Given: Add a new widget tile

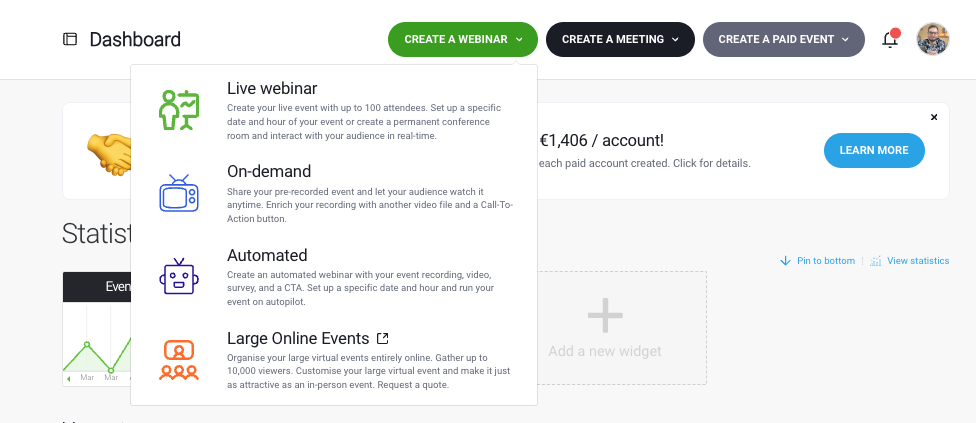Looking at the screenshot, I should pos(605,328).
